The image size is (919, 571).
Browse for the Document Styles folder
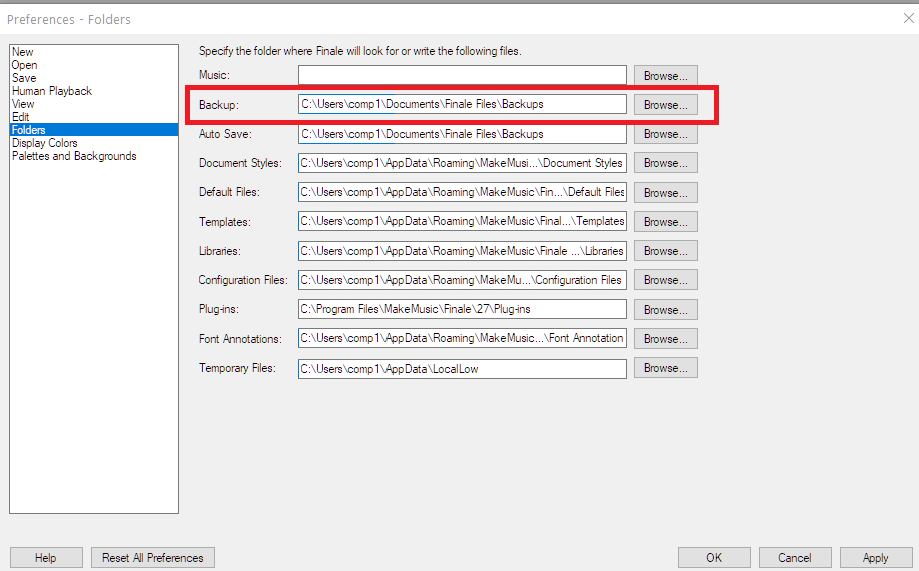665,163
